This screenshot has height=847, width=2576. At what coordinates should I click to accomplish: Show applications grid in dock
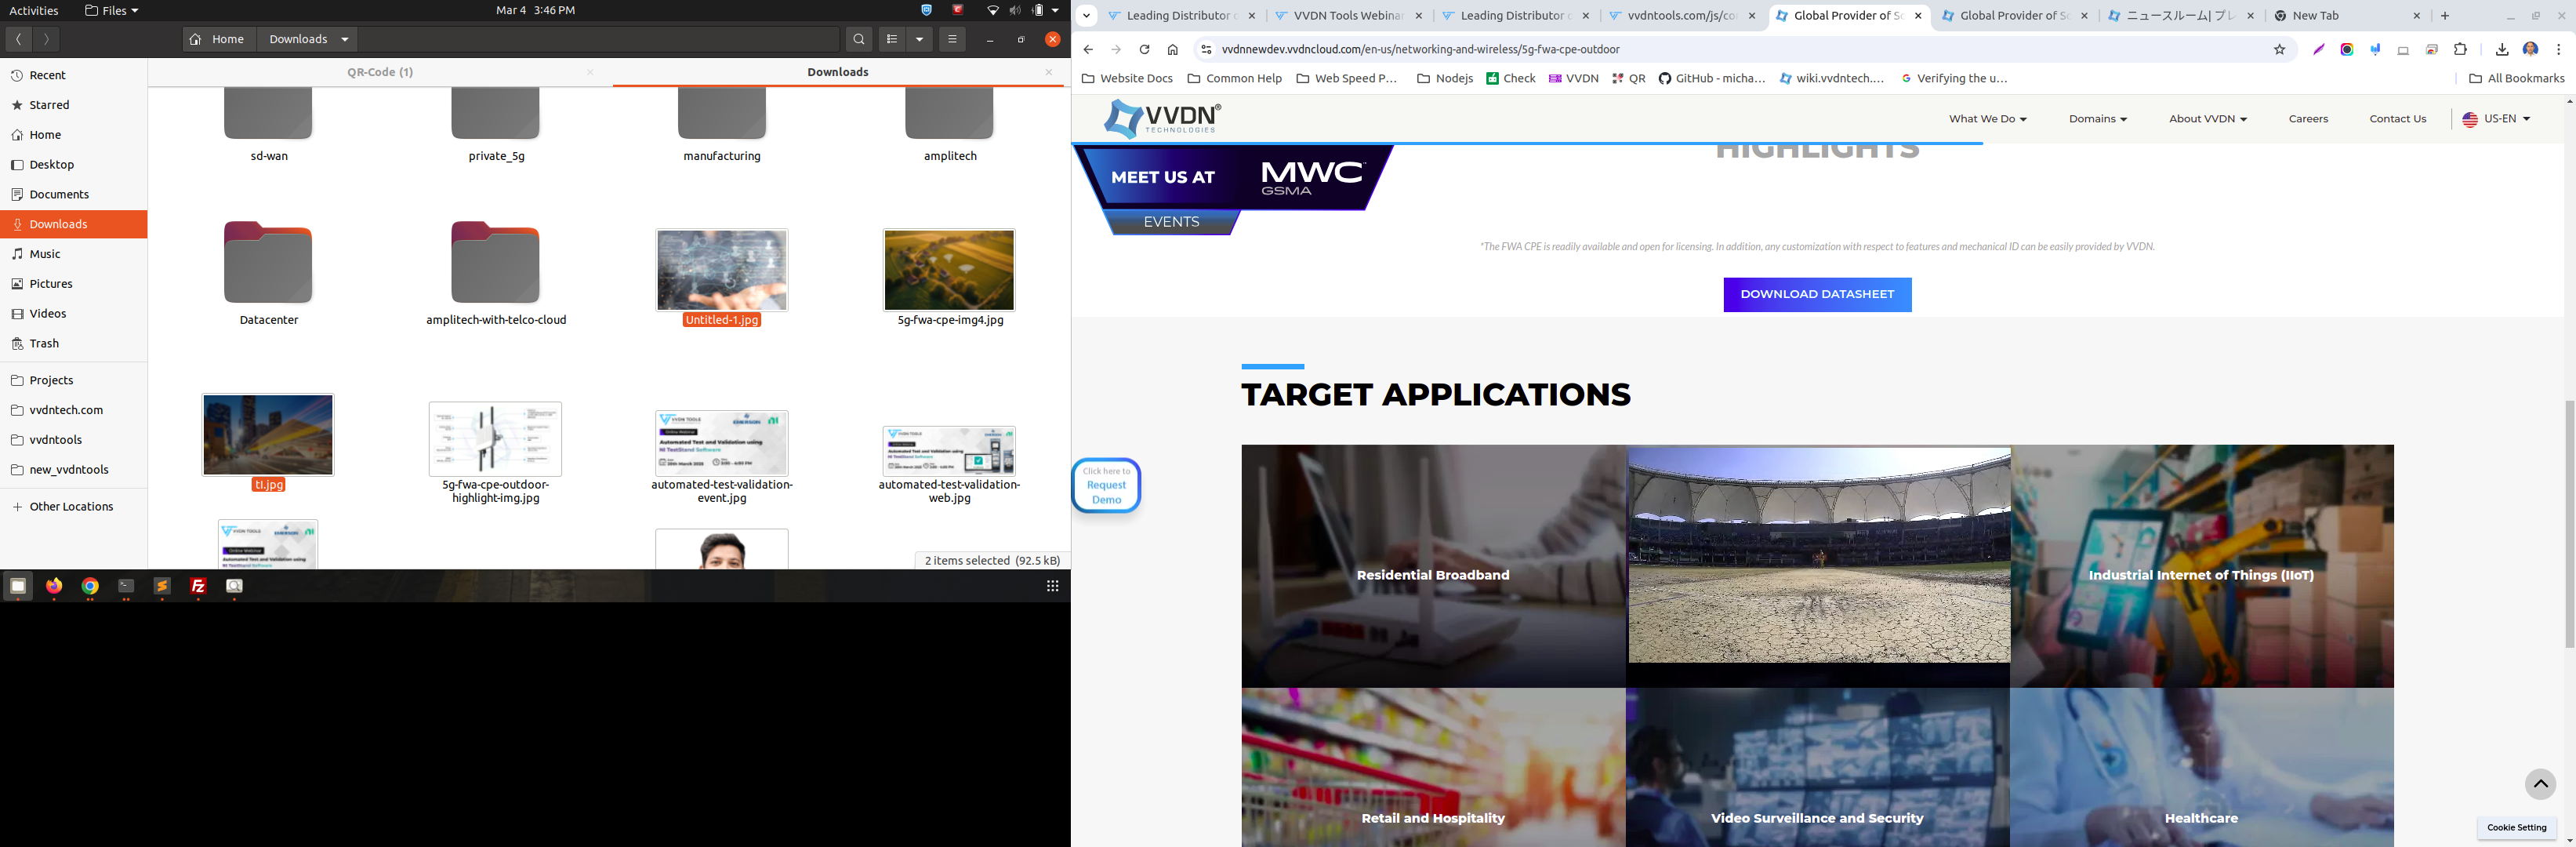(x=1052, y=586)
